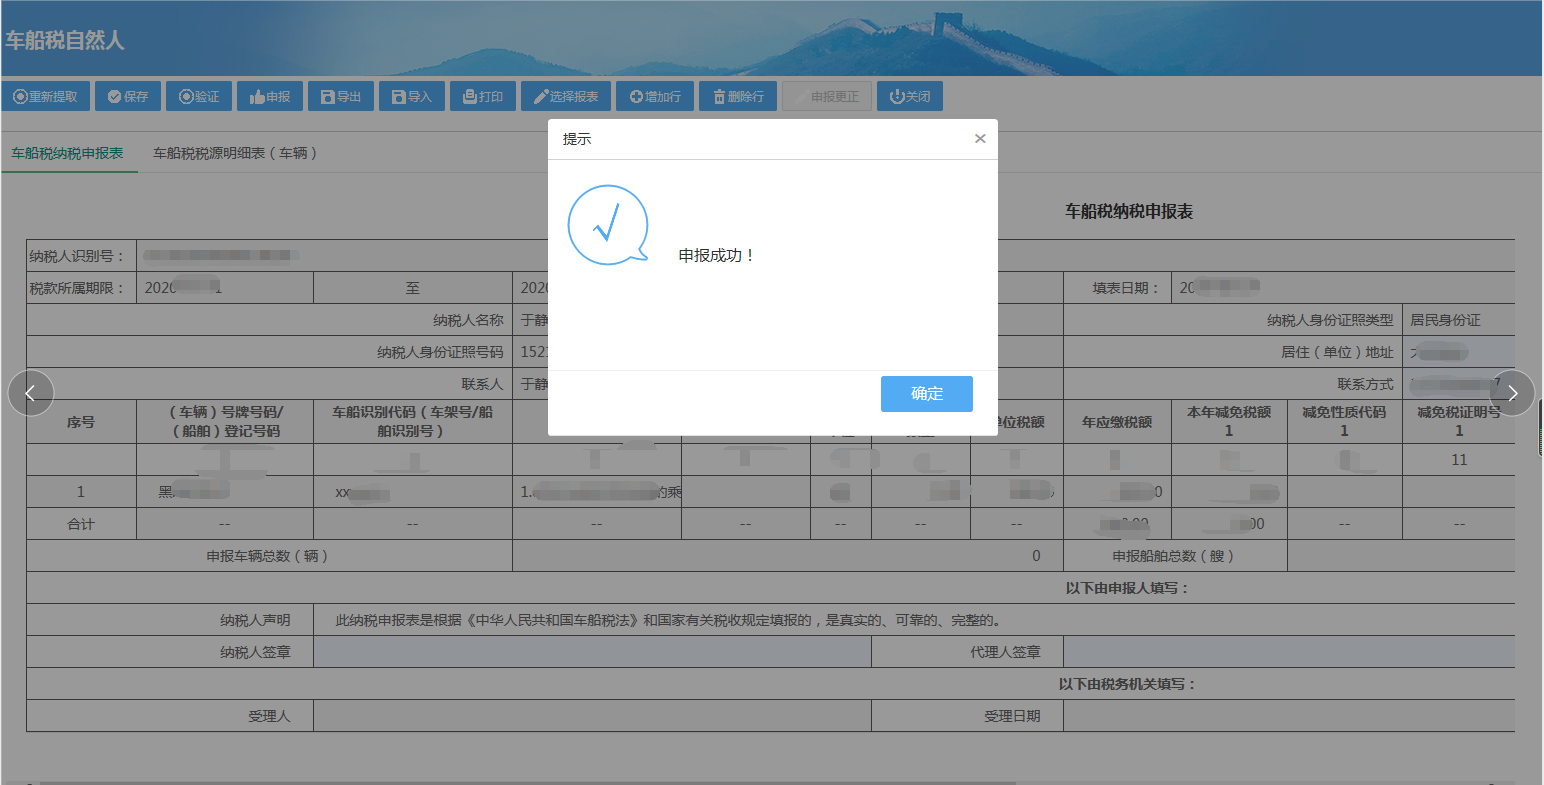The width and height of the screenshot is (1544, 785).
Task: Click the 增加行 (add row) button
Action: pos(655,97)
